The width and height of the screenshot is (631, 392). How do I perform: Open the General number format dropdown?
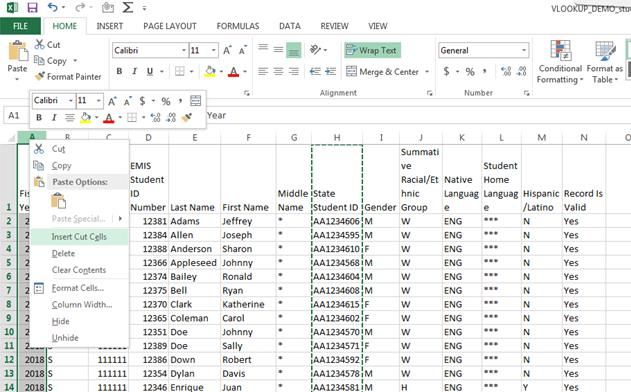pyautogui.click(x=524, y=50)
